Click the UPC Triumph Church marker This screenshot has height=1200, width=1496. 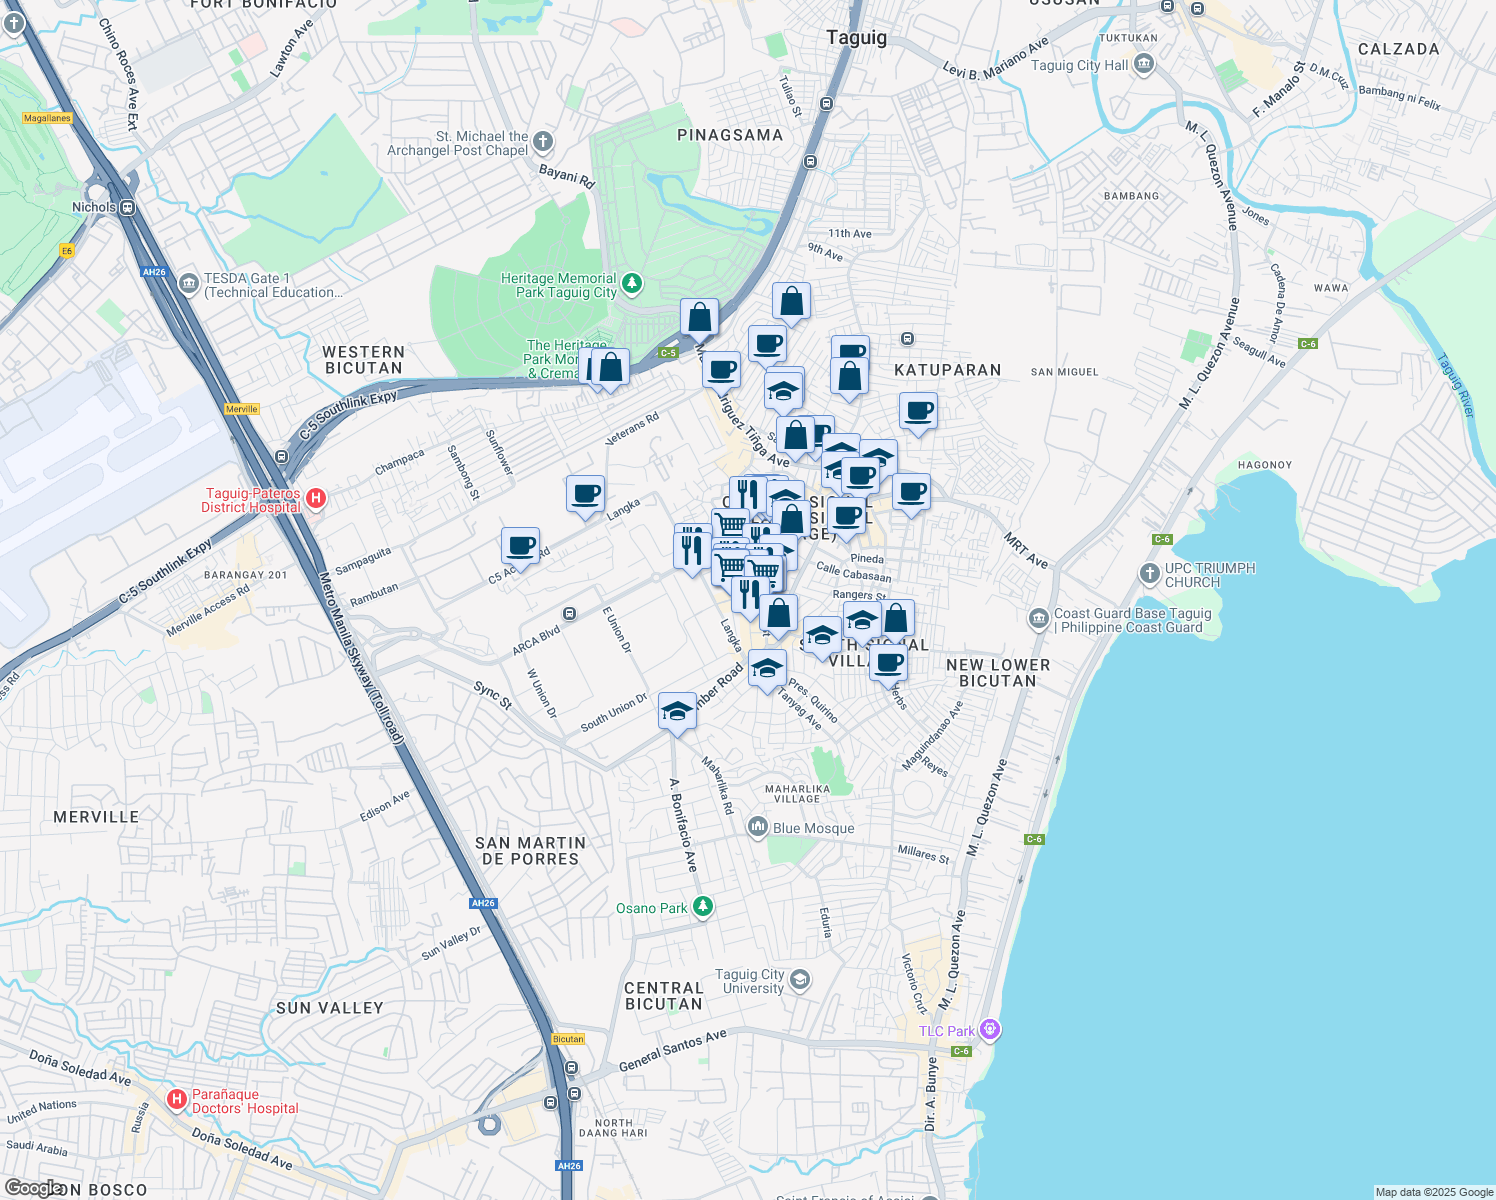coord(1150,574)
